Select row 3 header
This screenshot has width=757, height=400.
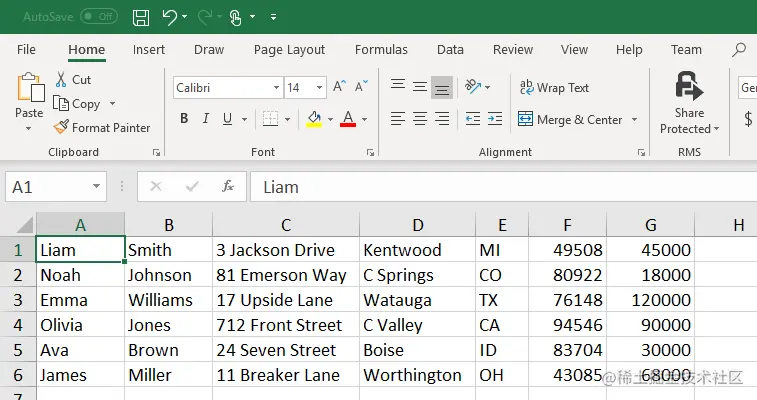point(18,300)
